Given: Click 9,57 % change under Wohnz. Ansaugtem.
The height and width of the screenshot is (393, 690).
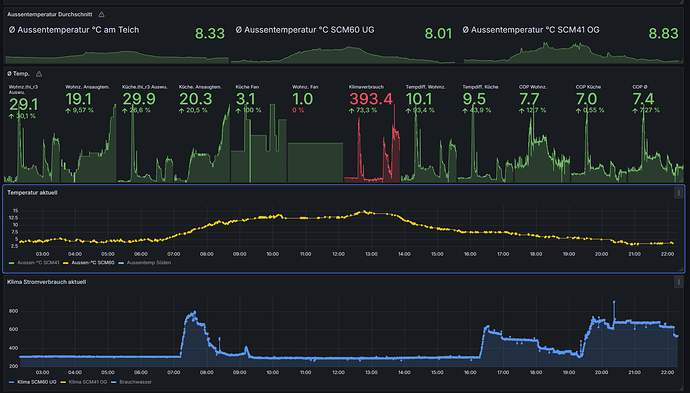Looking at the screenshot, I should click(x=80, y=110).
